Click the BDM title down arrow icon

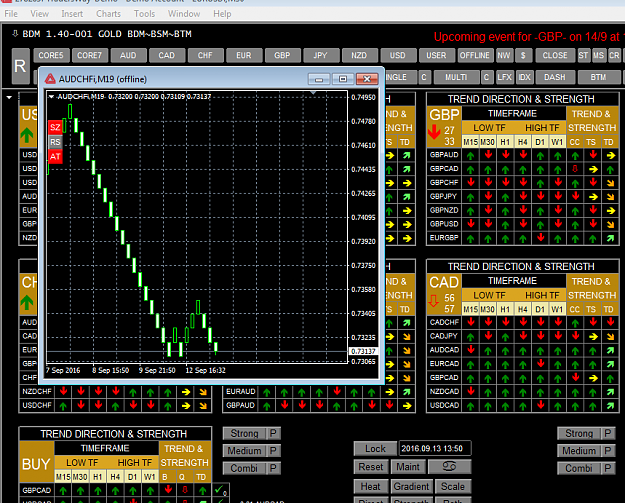15,33
